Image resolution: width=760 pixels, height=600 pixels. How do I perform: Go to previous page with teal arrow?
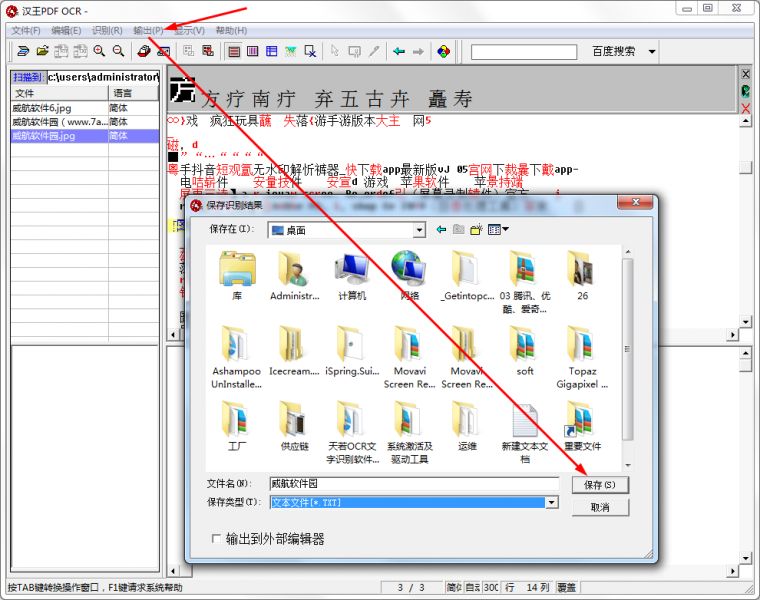click(399, 51)
